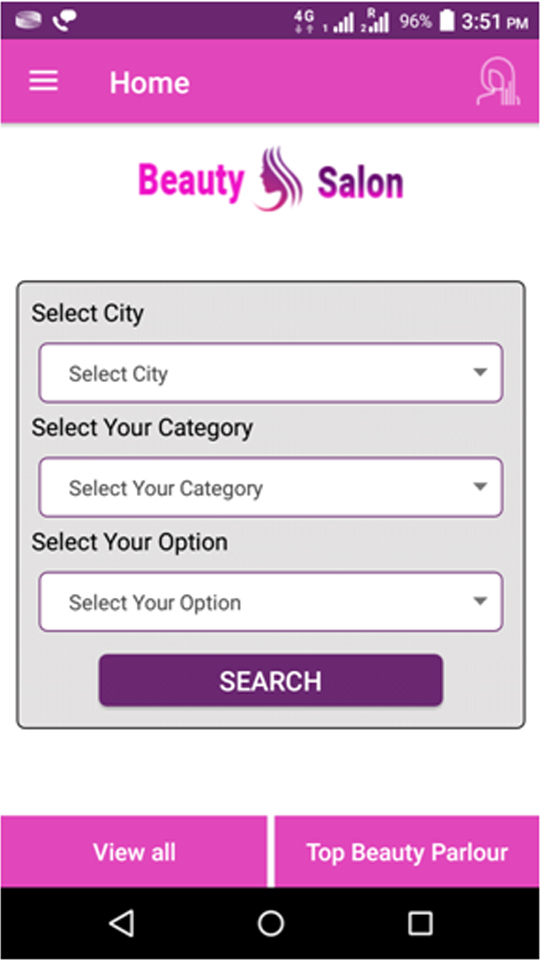Tap the Android back navigation button
540x960 pixels.
click(122, 923)
